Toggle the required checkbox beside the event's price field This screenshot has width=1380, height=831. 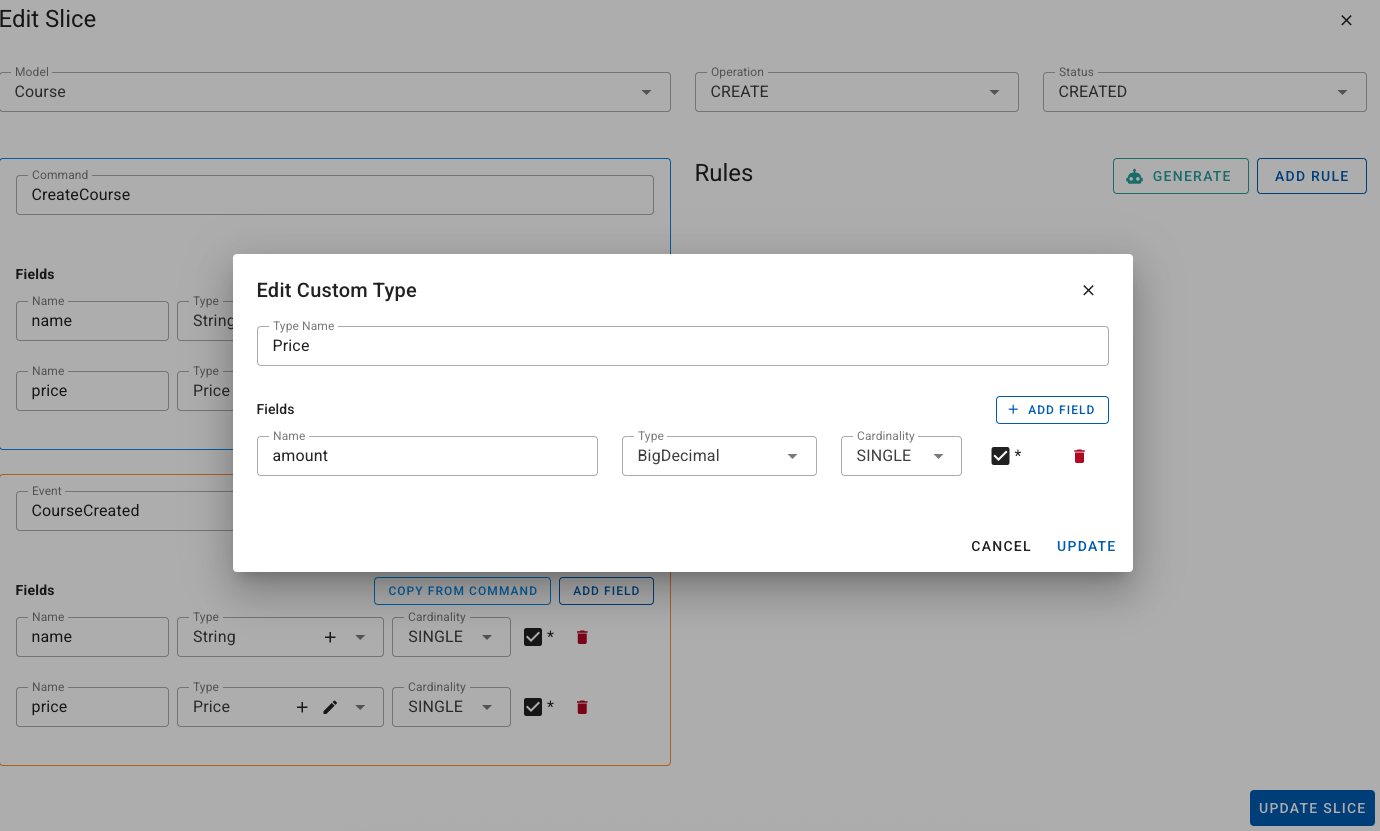(x=533, y=707)
